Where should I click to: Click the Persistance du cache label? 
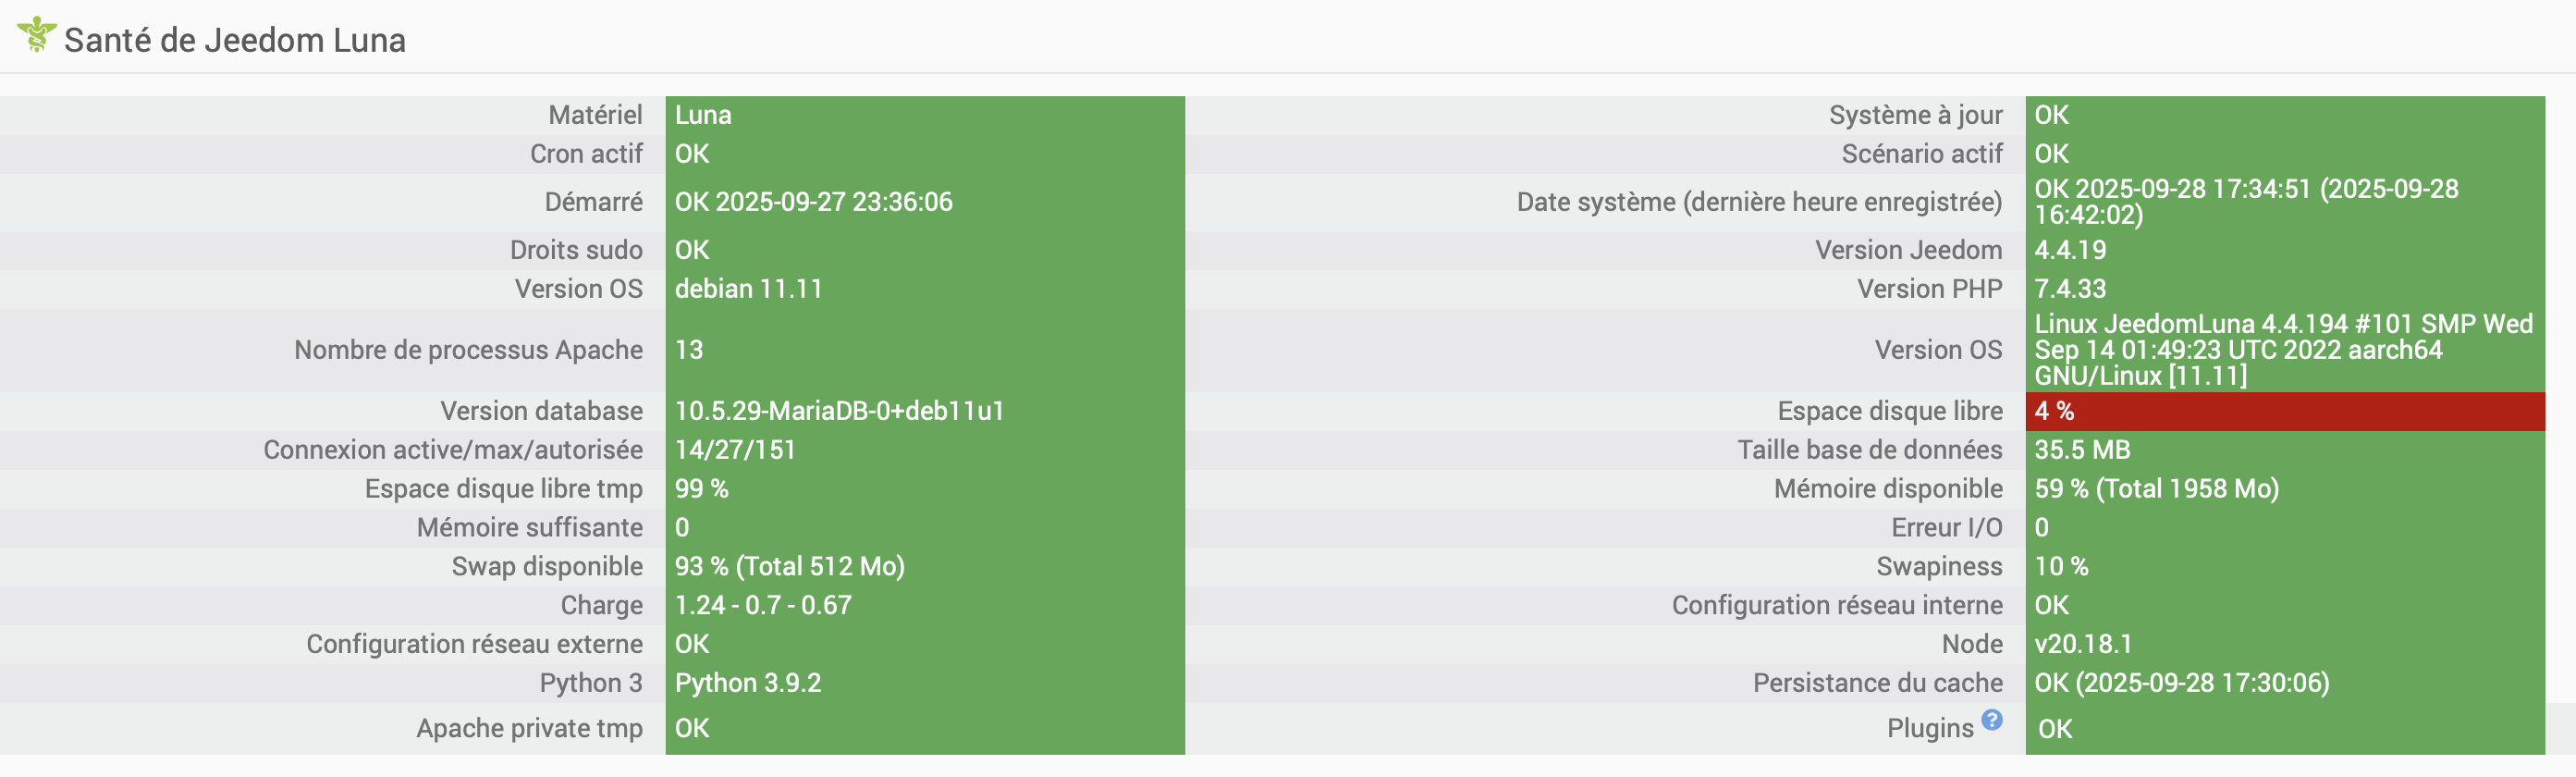pyautogui.click(x=1877, y=683)
